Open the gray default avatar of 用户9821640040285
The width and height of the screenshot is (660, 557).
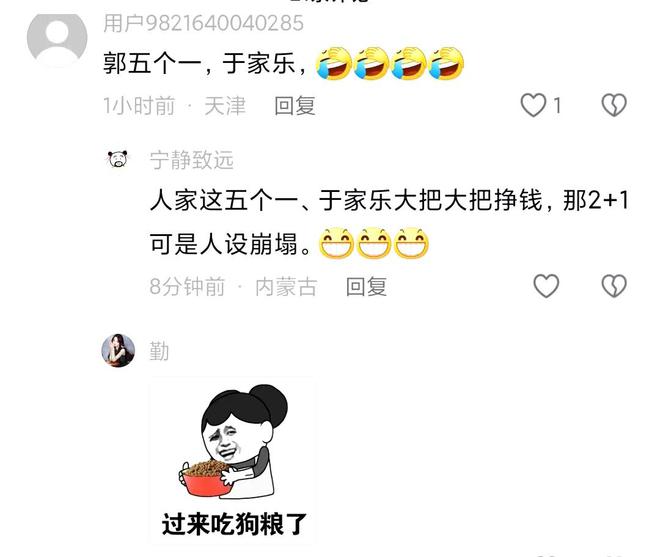57,37
